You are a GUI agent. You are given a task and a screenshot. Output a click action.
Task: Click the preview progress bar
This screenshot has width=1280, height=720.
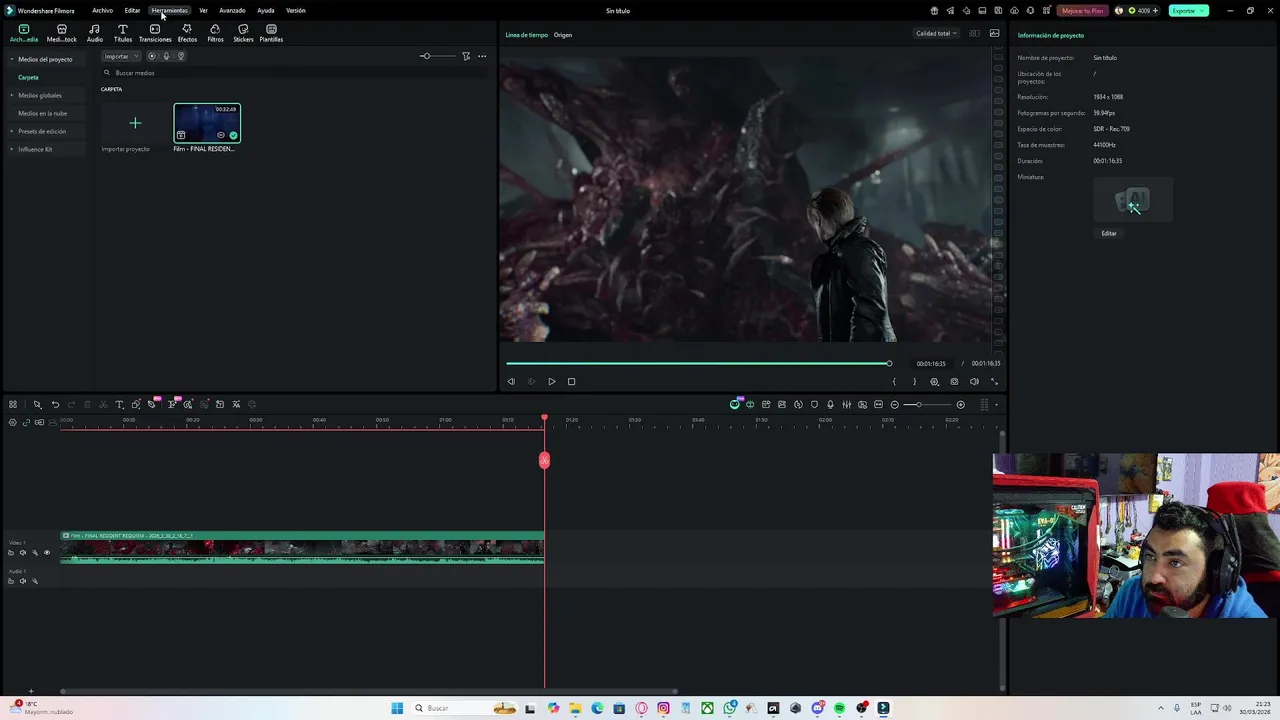pos(698,363)
